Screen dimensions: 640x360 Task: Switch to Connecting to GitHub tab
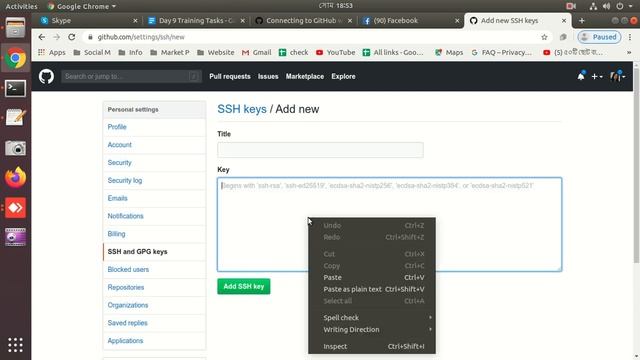302,20
